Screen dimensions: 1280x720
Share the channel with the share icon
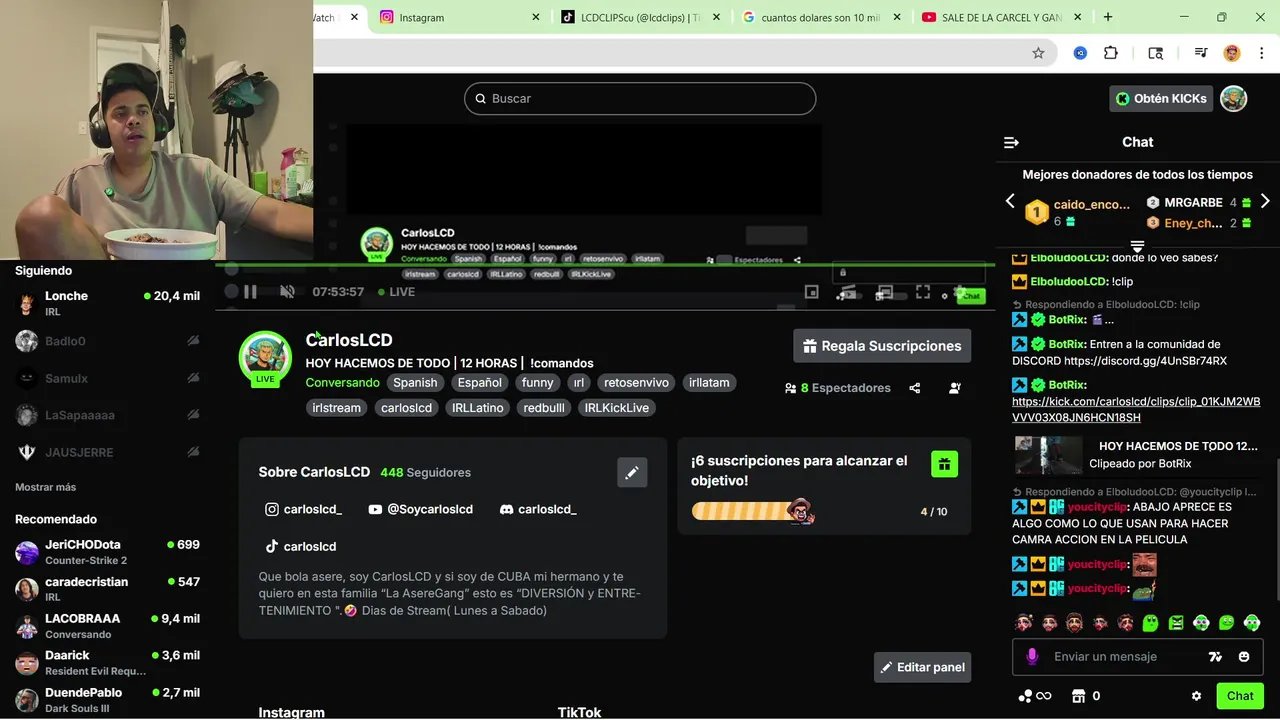915,388
